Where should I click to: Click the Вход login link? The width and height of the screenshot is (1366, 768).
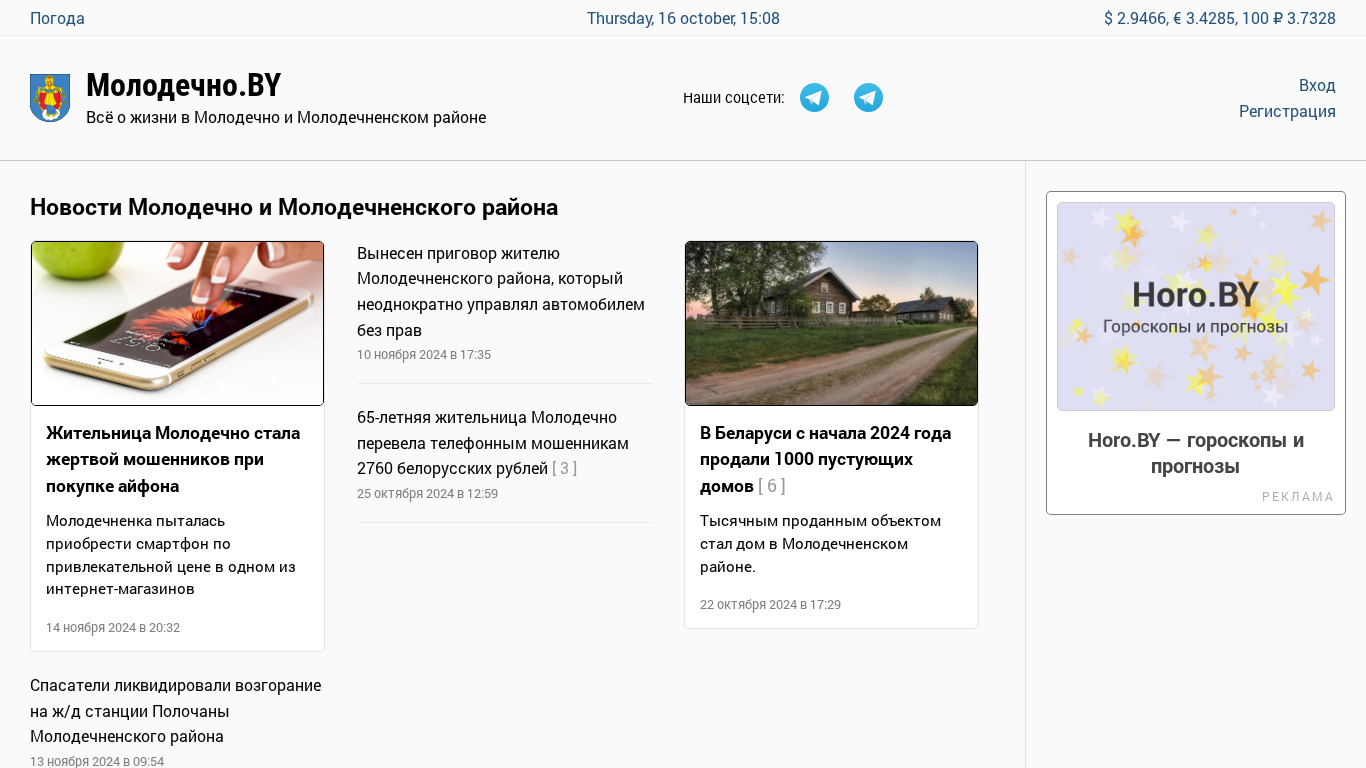coord(1317,85)
